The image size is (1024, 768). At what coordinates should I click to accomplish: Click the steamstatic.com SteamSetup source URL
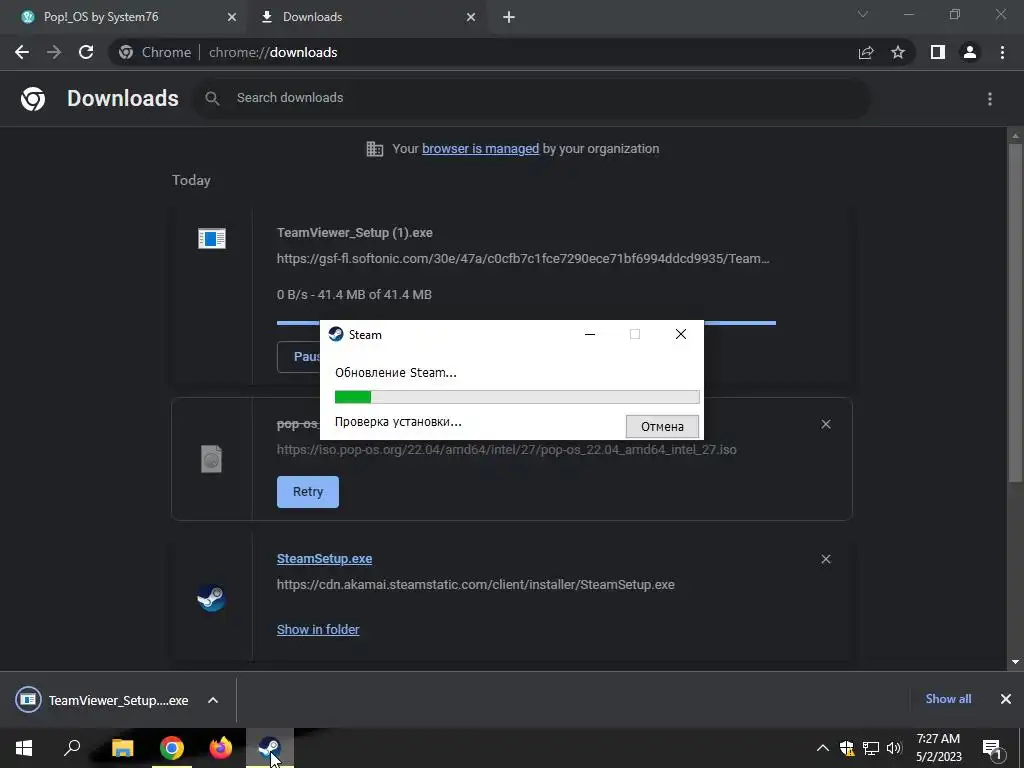point(475,584)
